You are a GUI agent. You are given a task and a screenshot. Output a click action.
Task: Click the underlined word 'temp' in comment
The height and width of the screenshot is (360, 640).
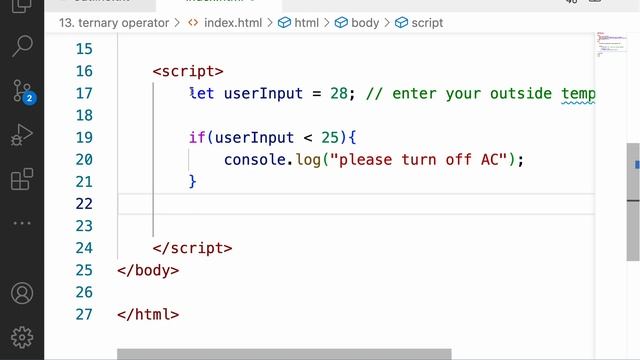tap(578, 94)
